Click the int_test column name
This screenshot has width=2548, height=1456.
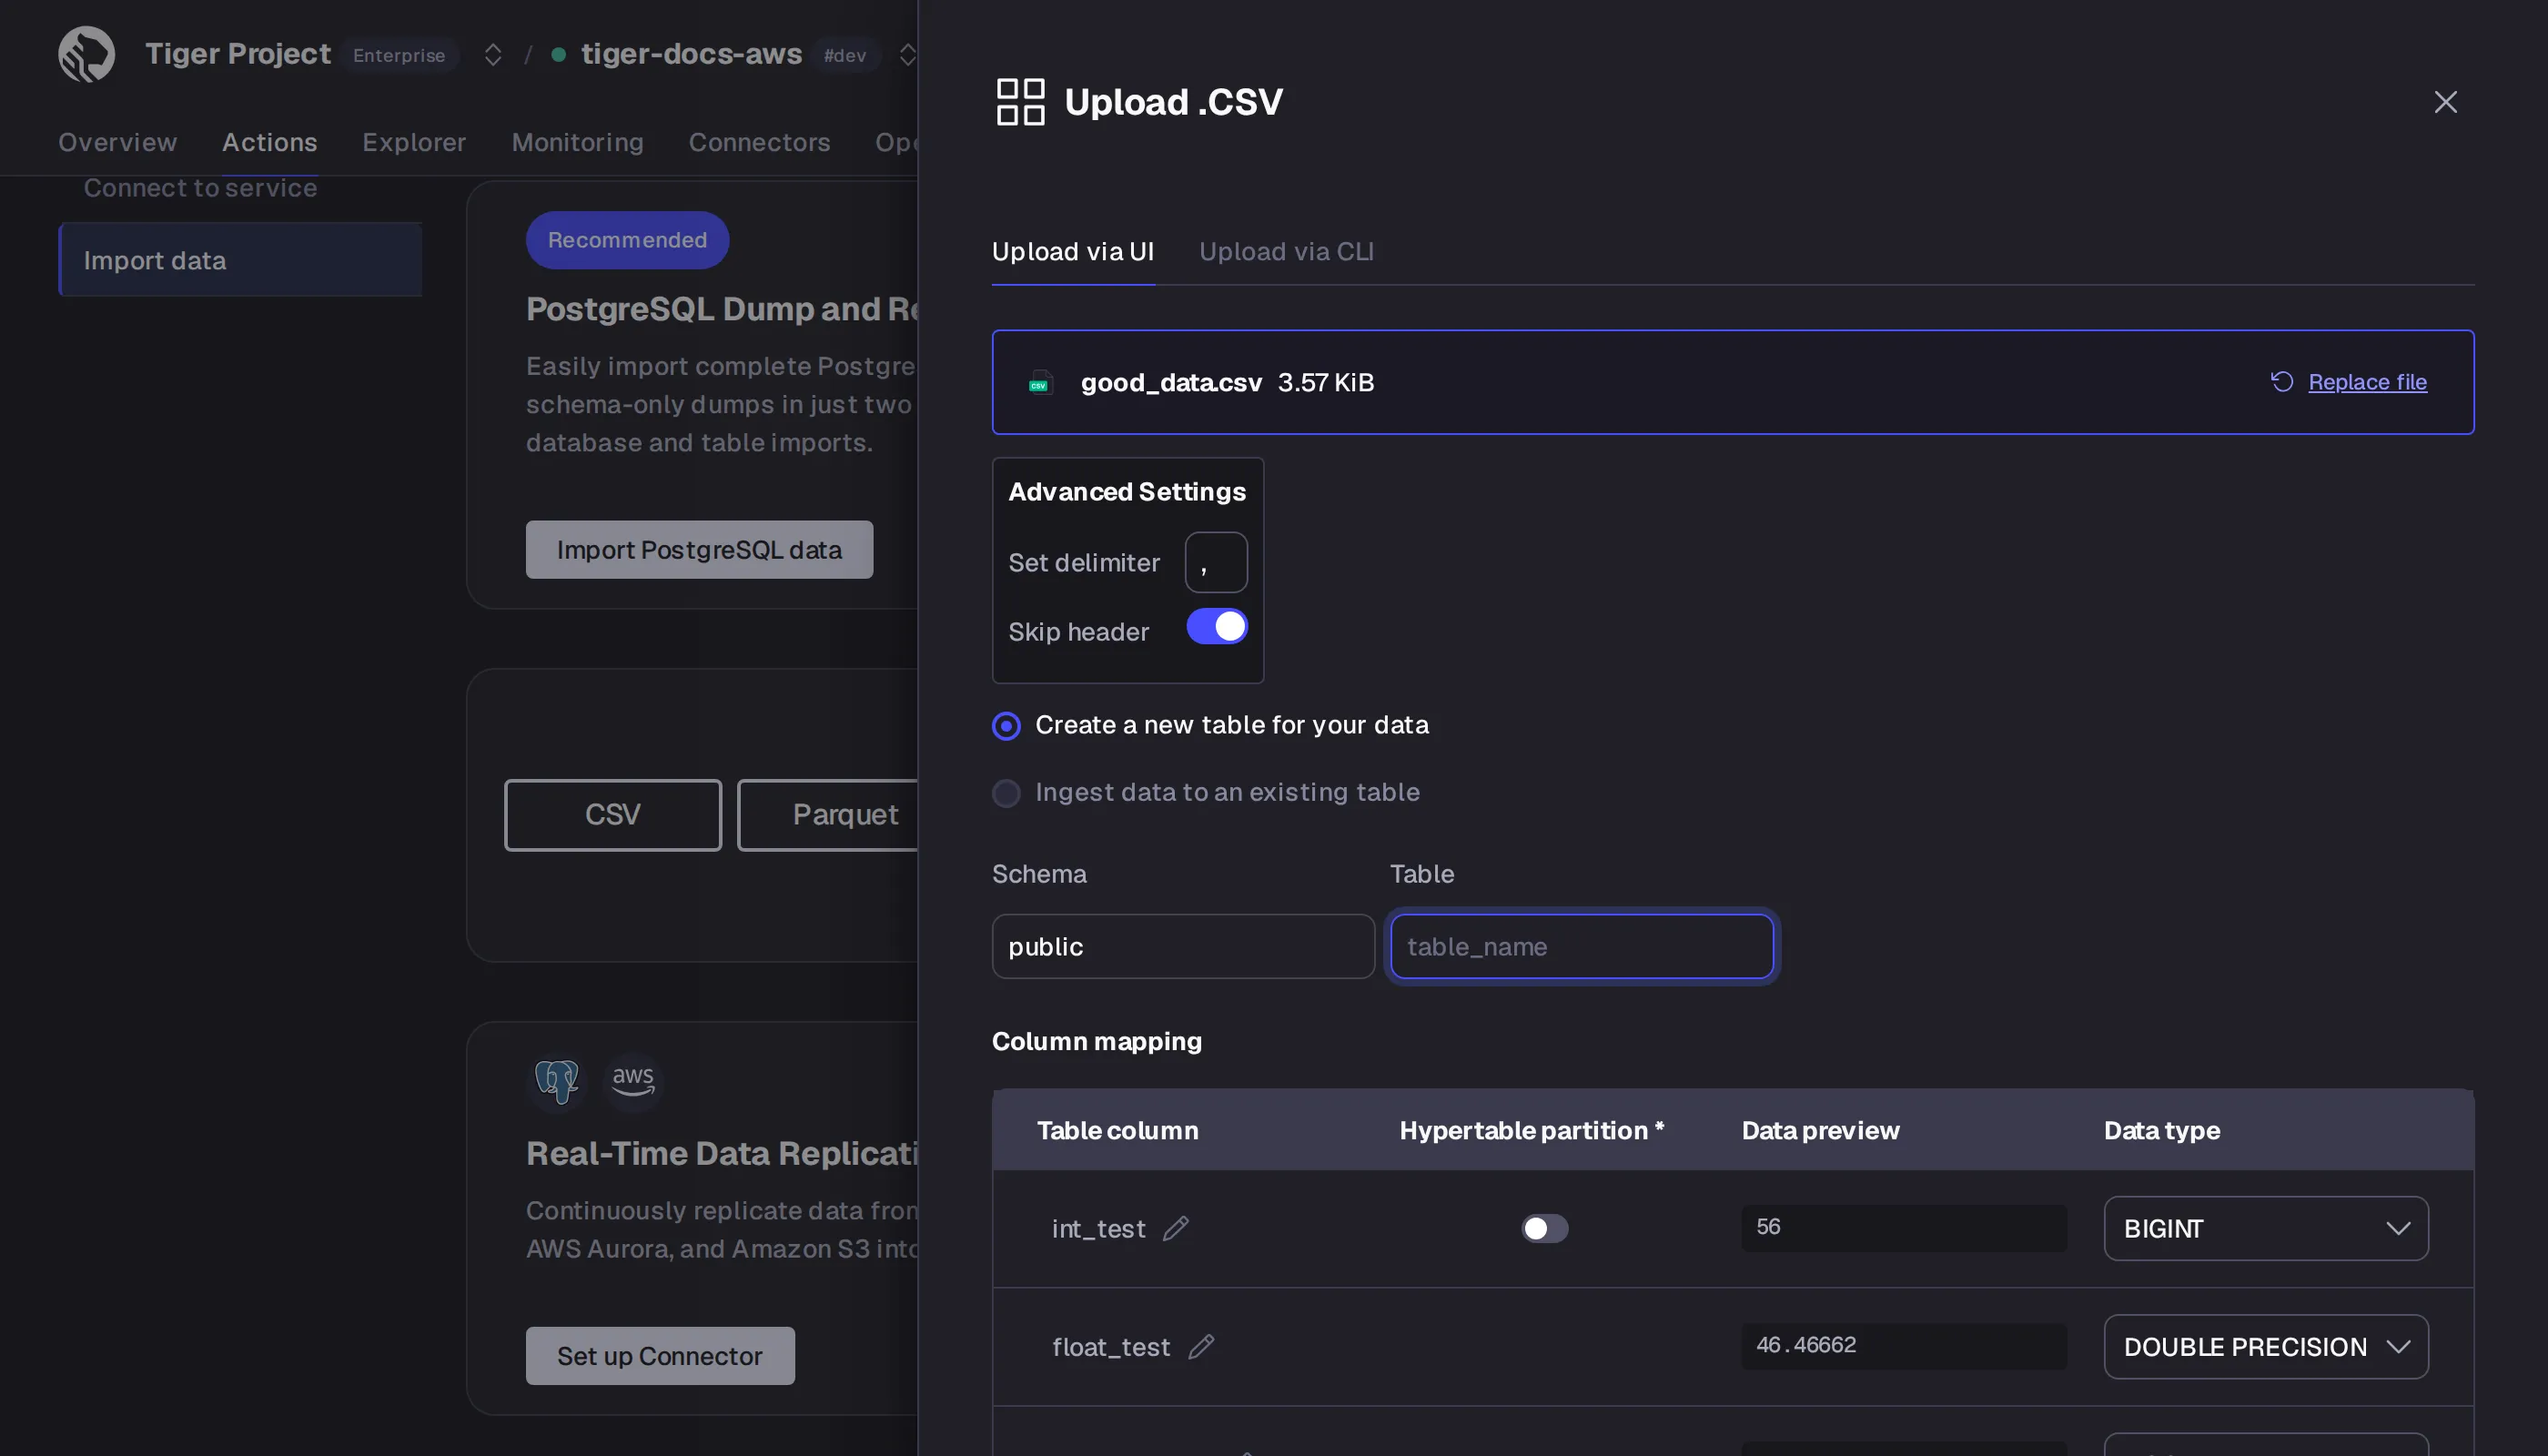[1098, 1229]
